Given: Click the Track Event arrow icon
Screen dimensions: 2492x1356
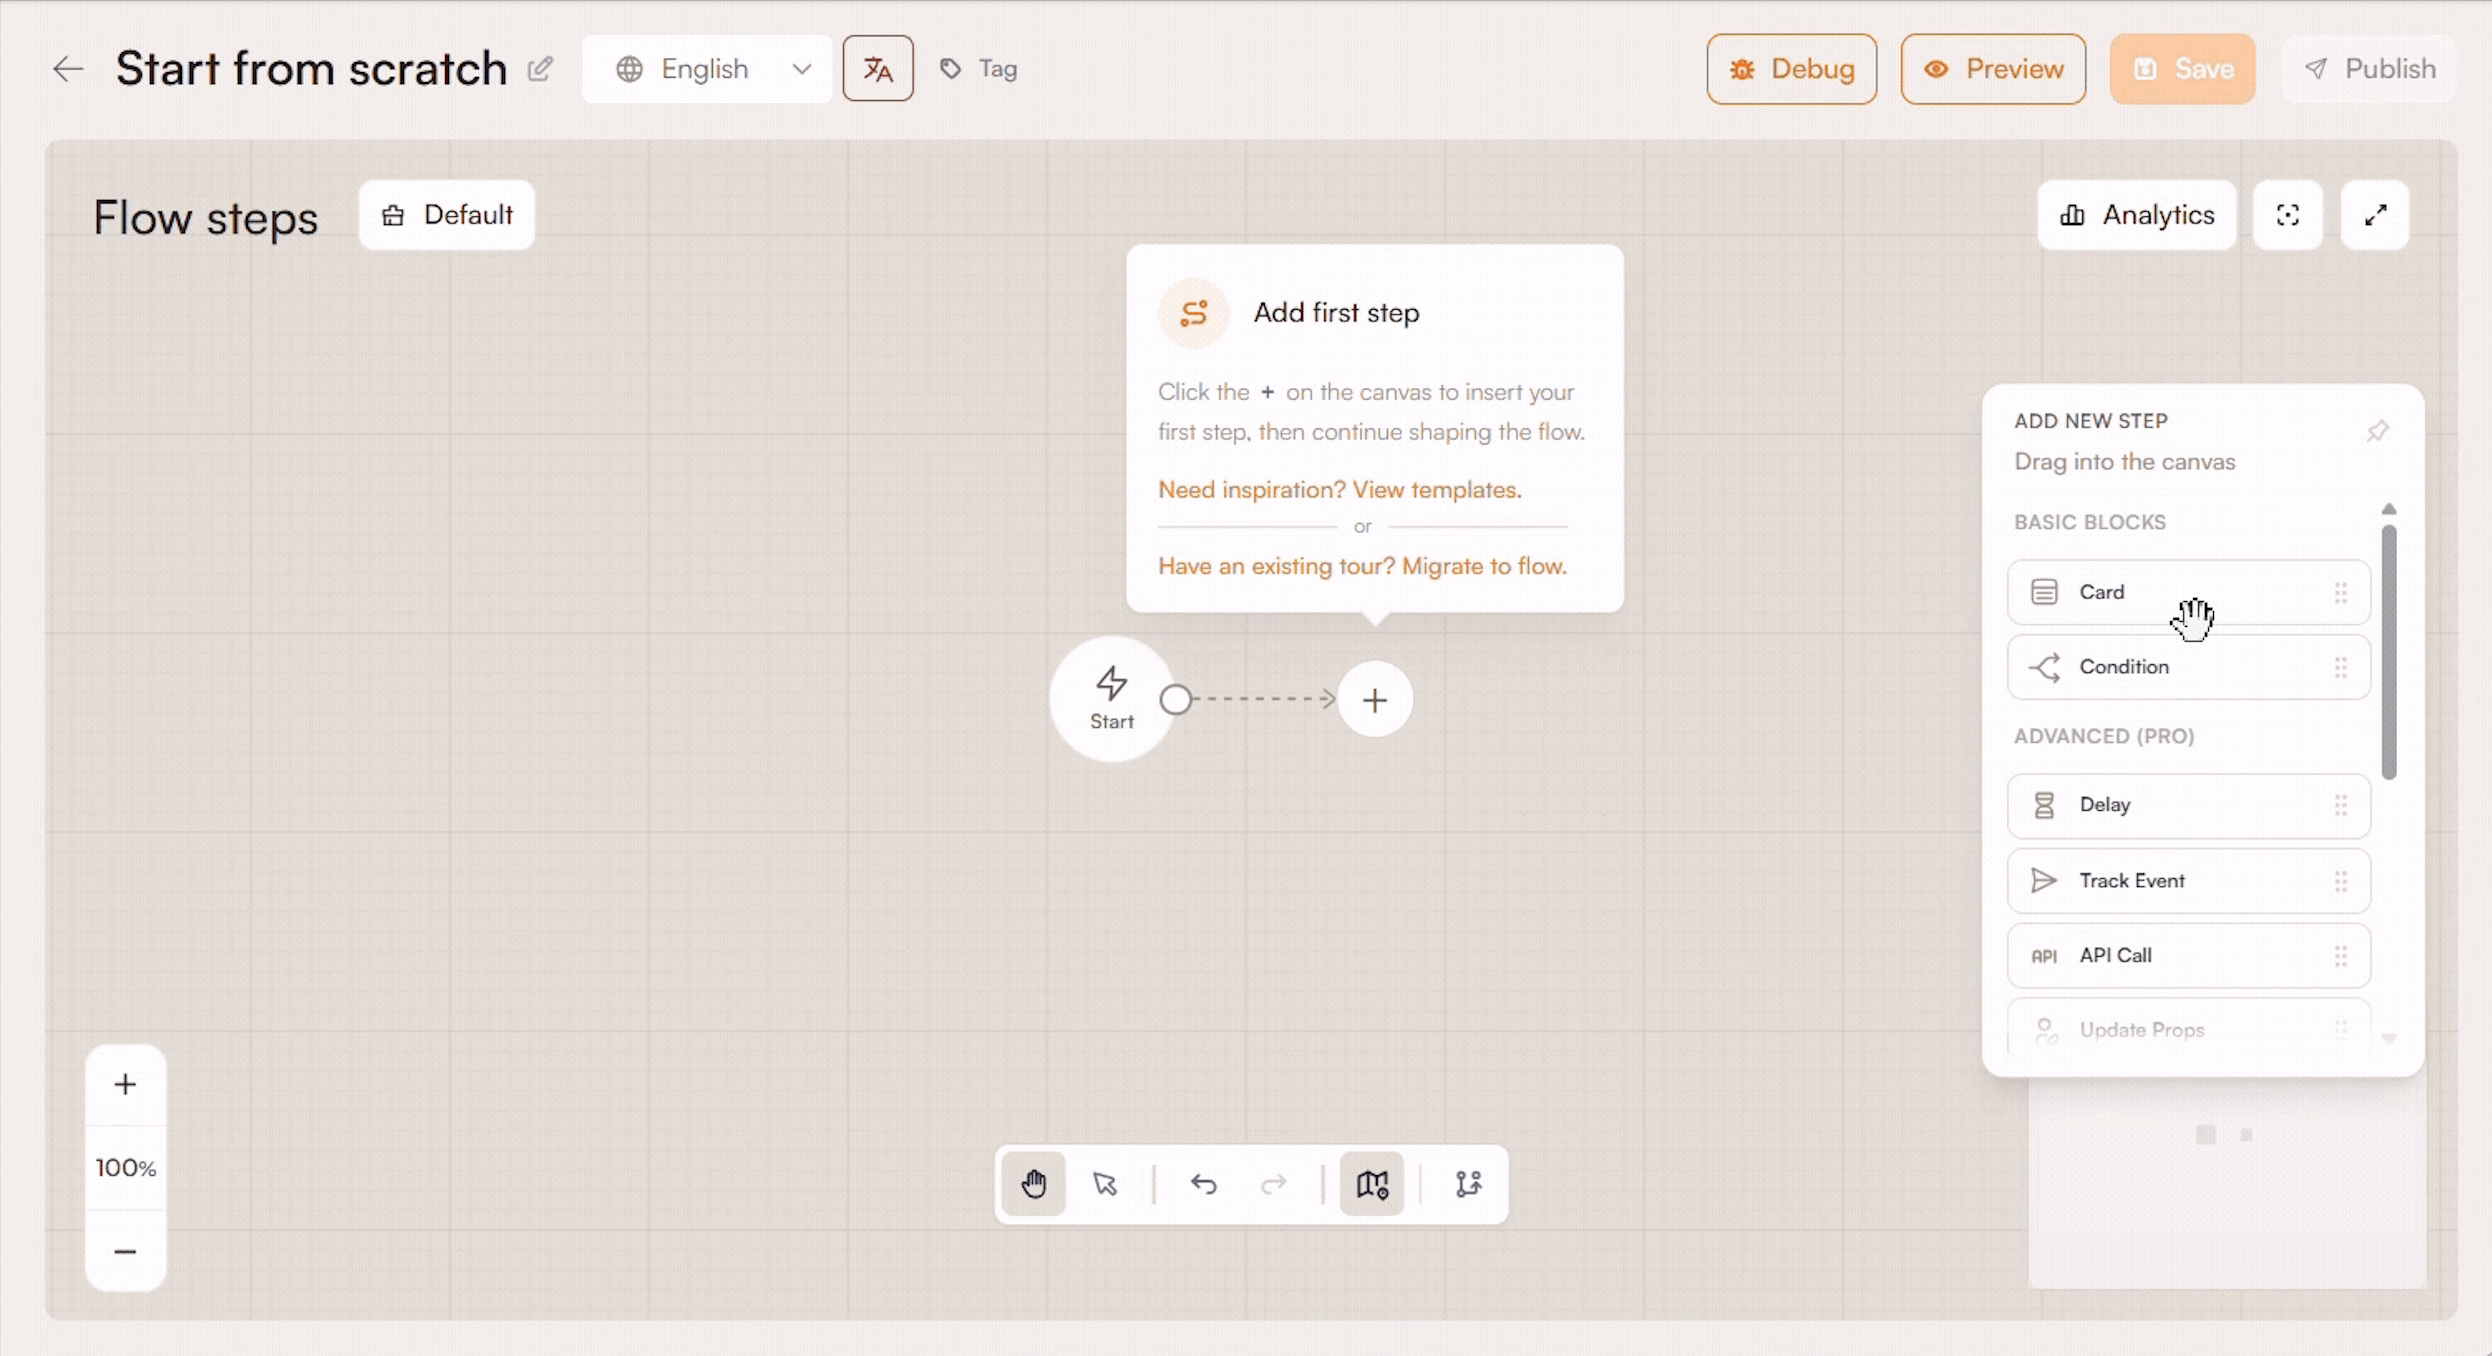Looking at the screenshot, I should click(x=2043, y=881).
